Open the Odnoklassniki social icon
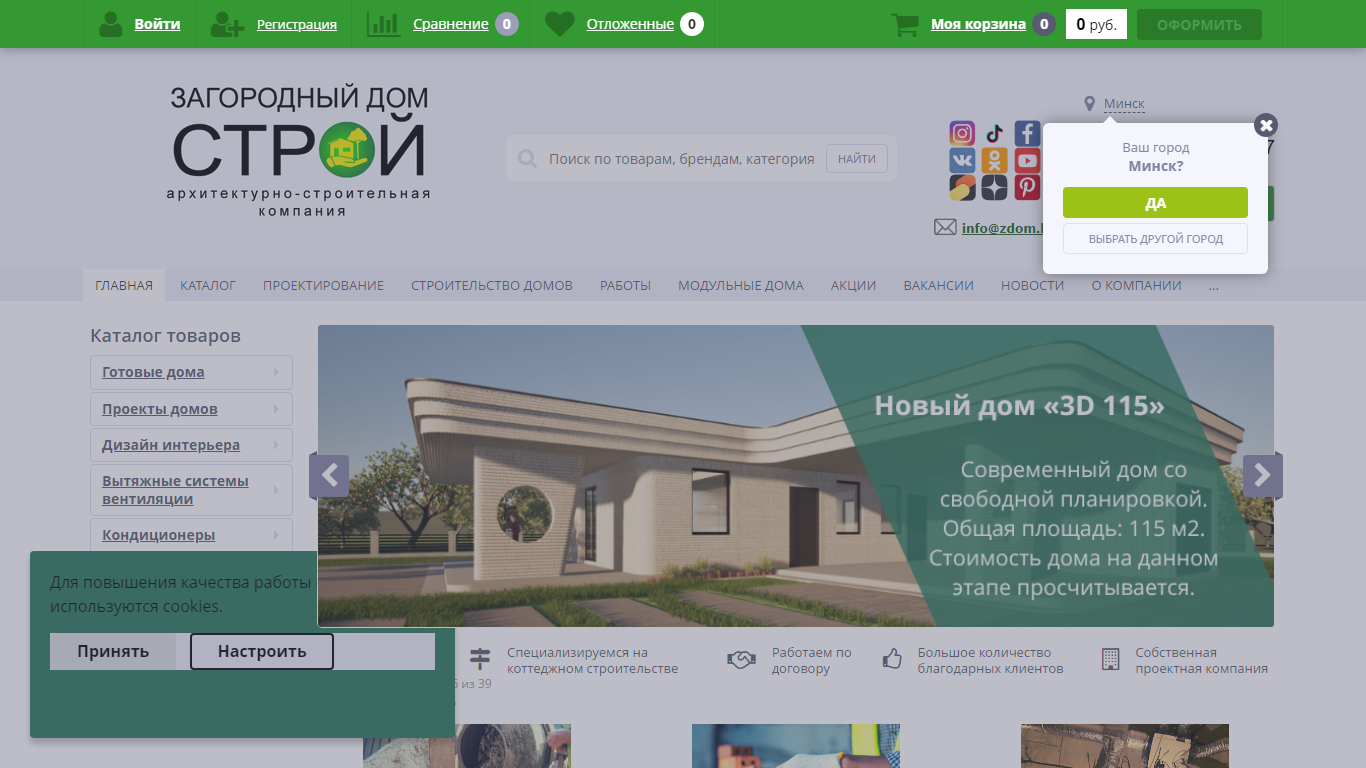1366x768 pixels. [x=995, y=160]
